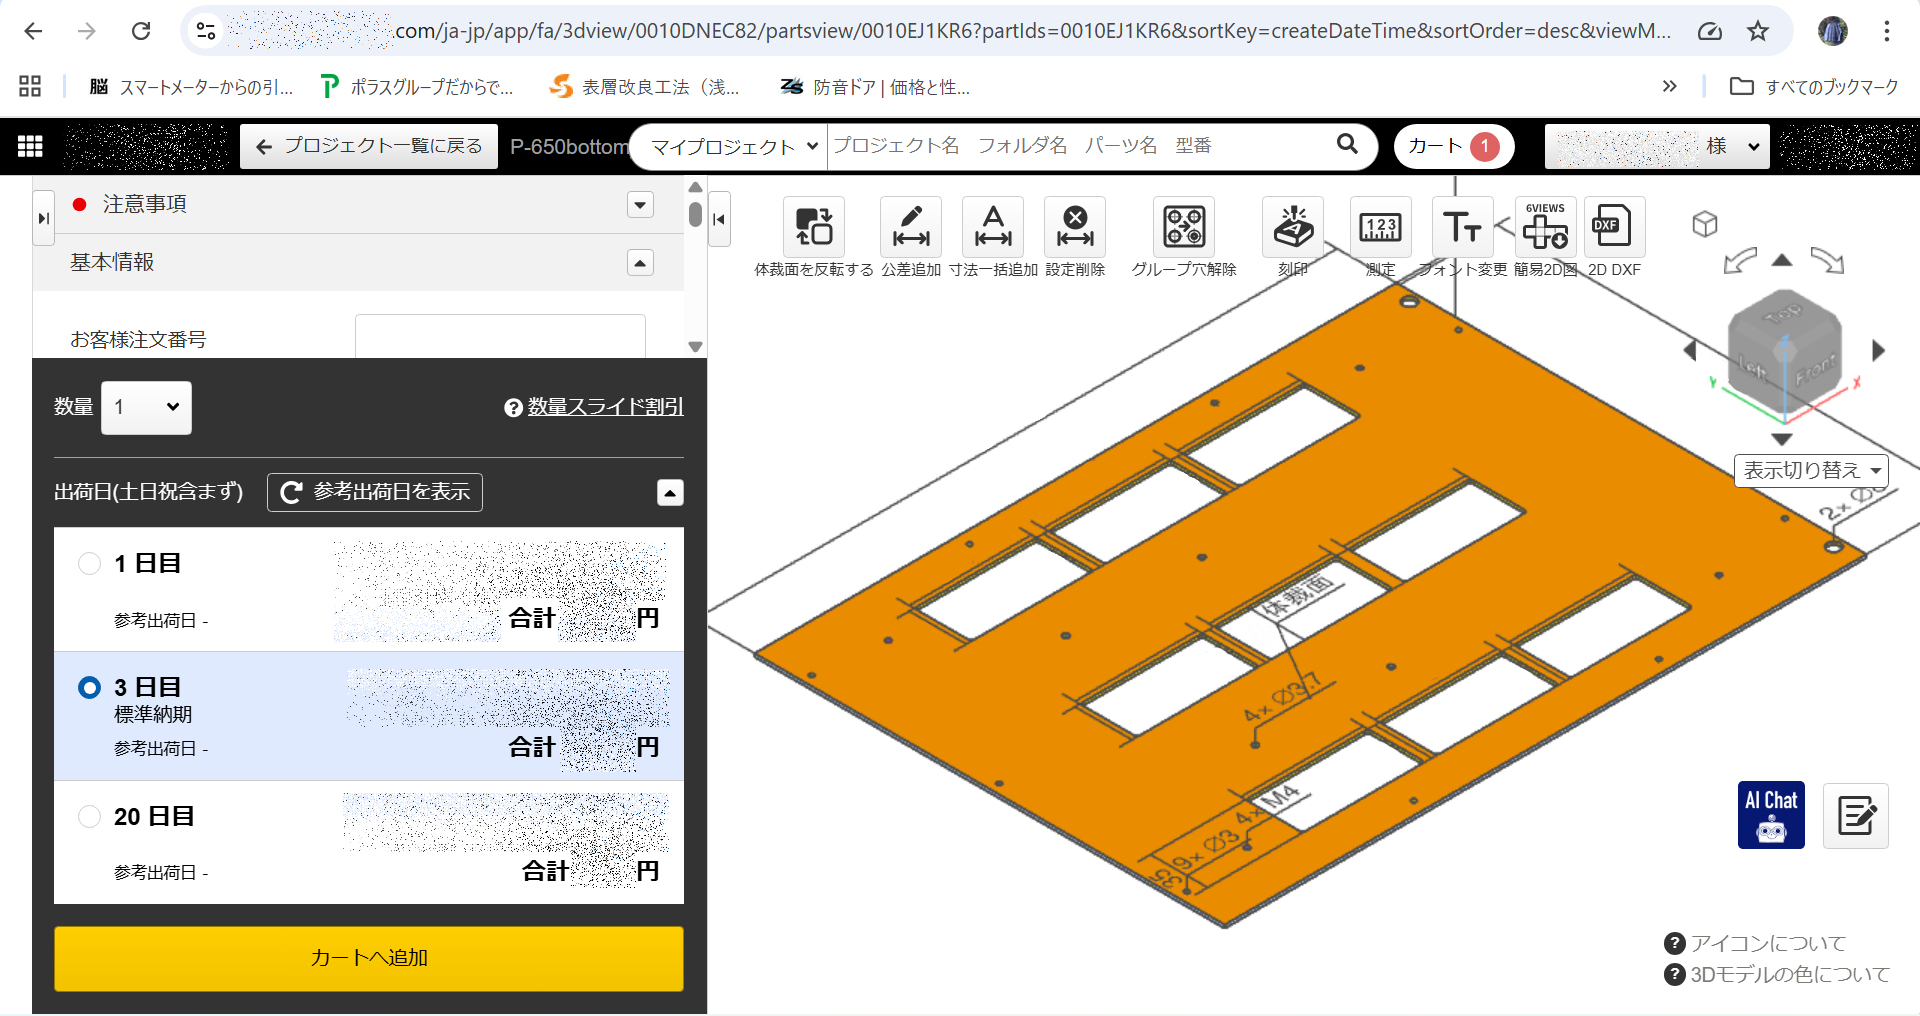This screenshot has height=1016, width=1920.
Task: Activate the measurement (測定) tool
Action: tap(1380, 227)
